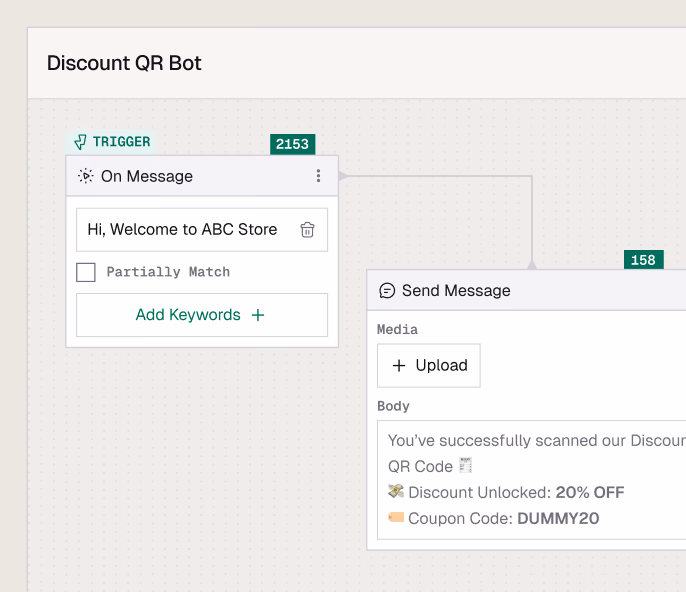Open the On Message three-dot options menu

point(318,176)
